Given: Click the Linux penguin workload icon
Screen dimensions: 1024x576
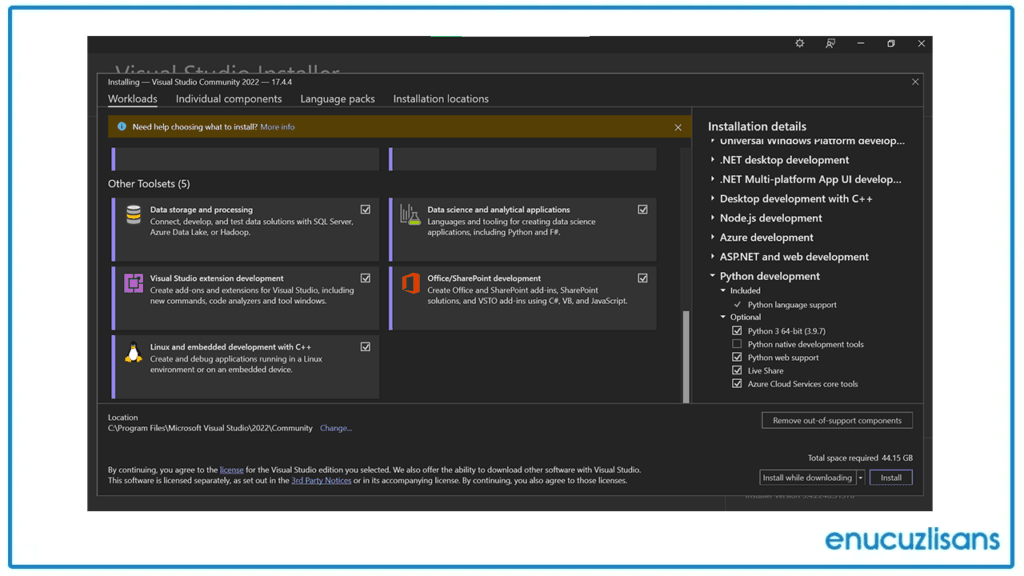Looking at the screenshot, I should [131, 352].
